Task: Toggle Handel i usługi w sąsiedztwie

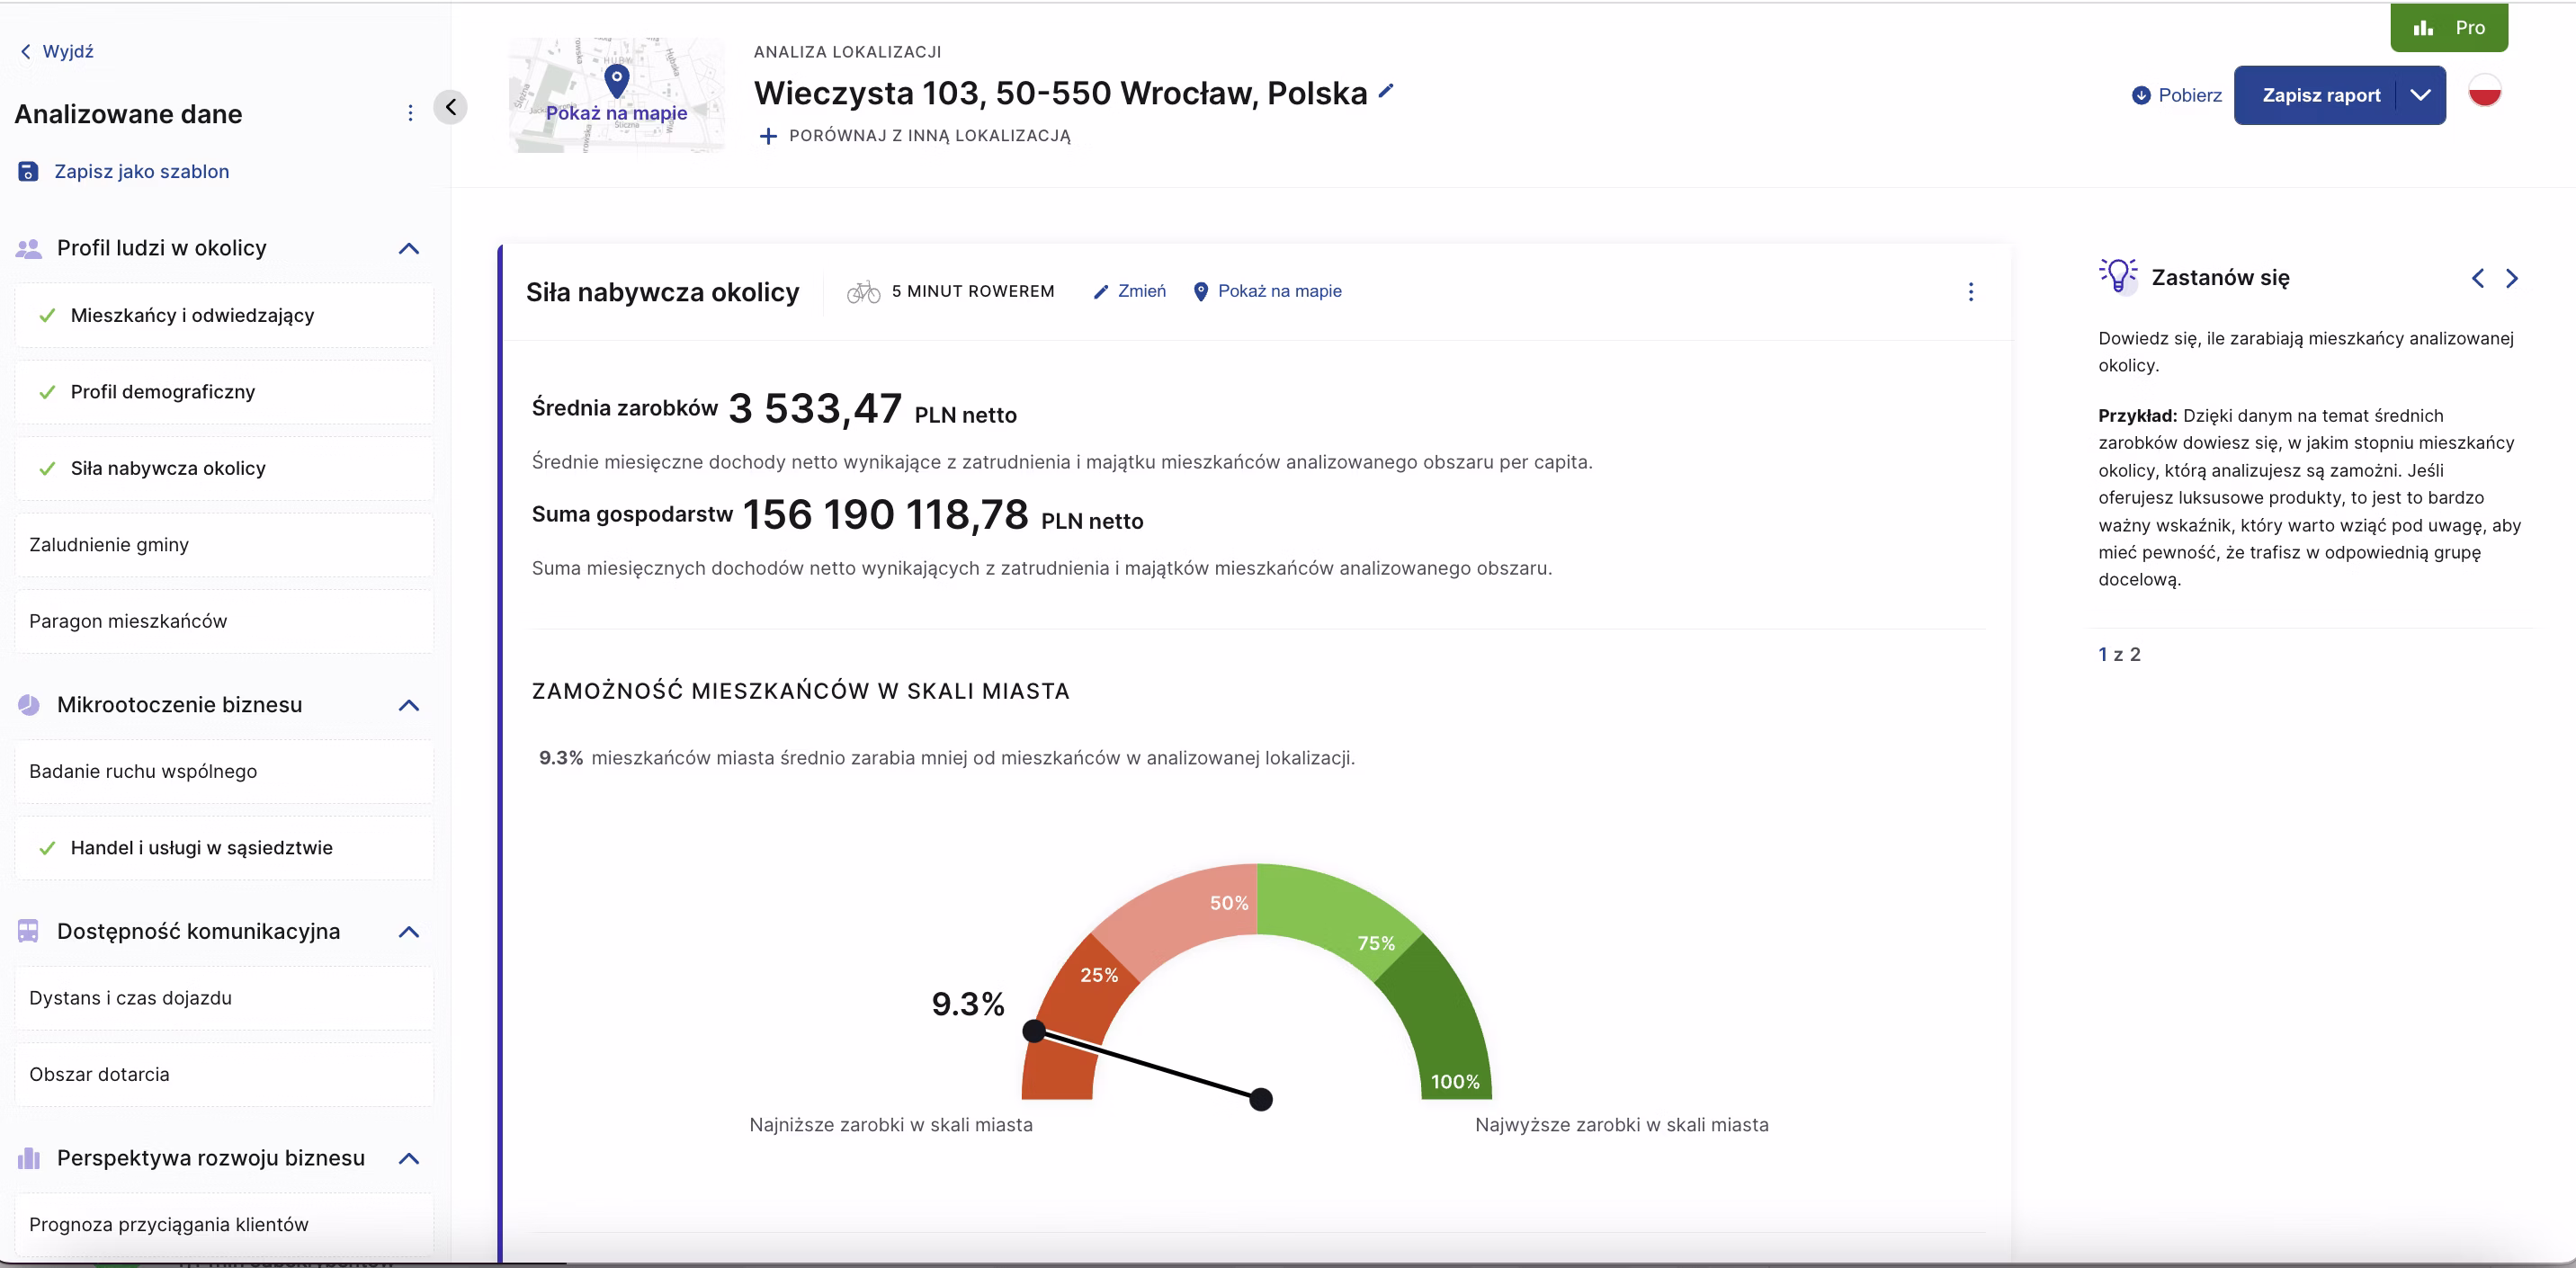Action: coord(201,848)
